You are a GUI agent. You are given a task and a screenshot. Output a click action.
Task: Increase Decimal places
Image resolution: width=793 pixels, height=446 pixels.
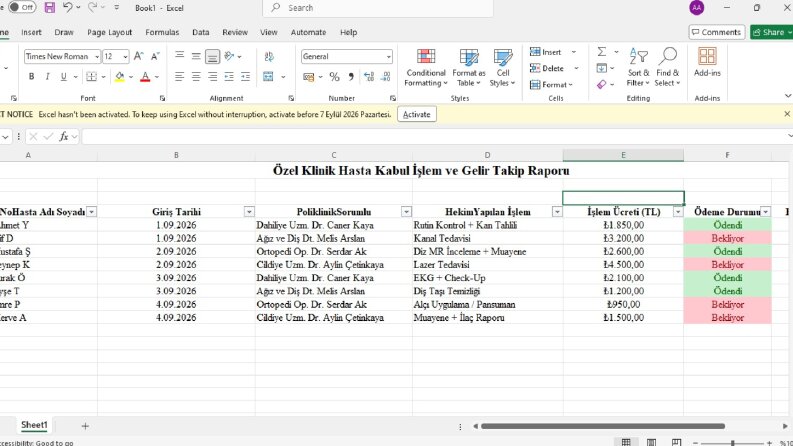[369, 76]
